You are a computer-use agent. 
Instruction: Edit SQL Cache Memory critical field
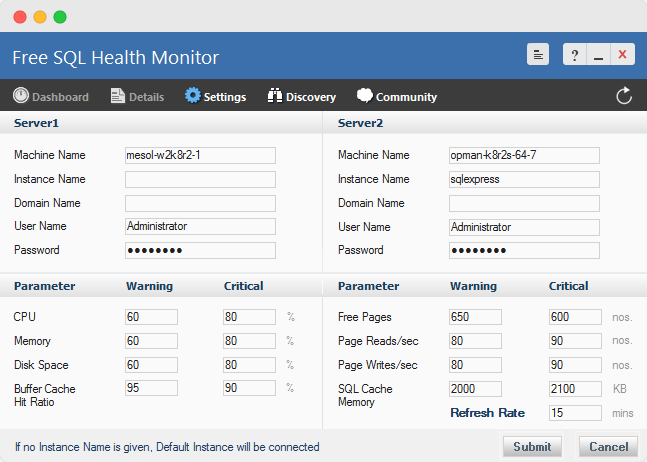[x=575, y=389]
